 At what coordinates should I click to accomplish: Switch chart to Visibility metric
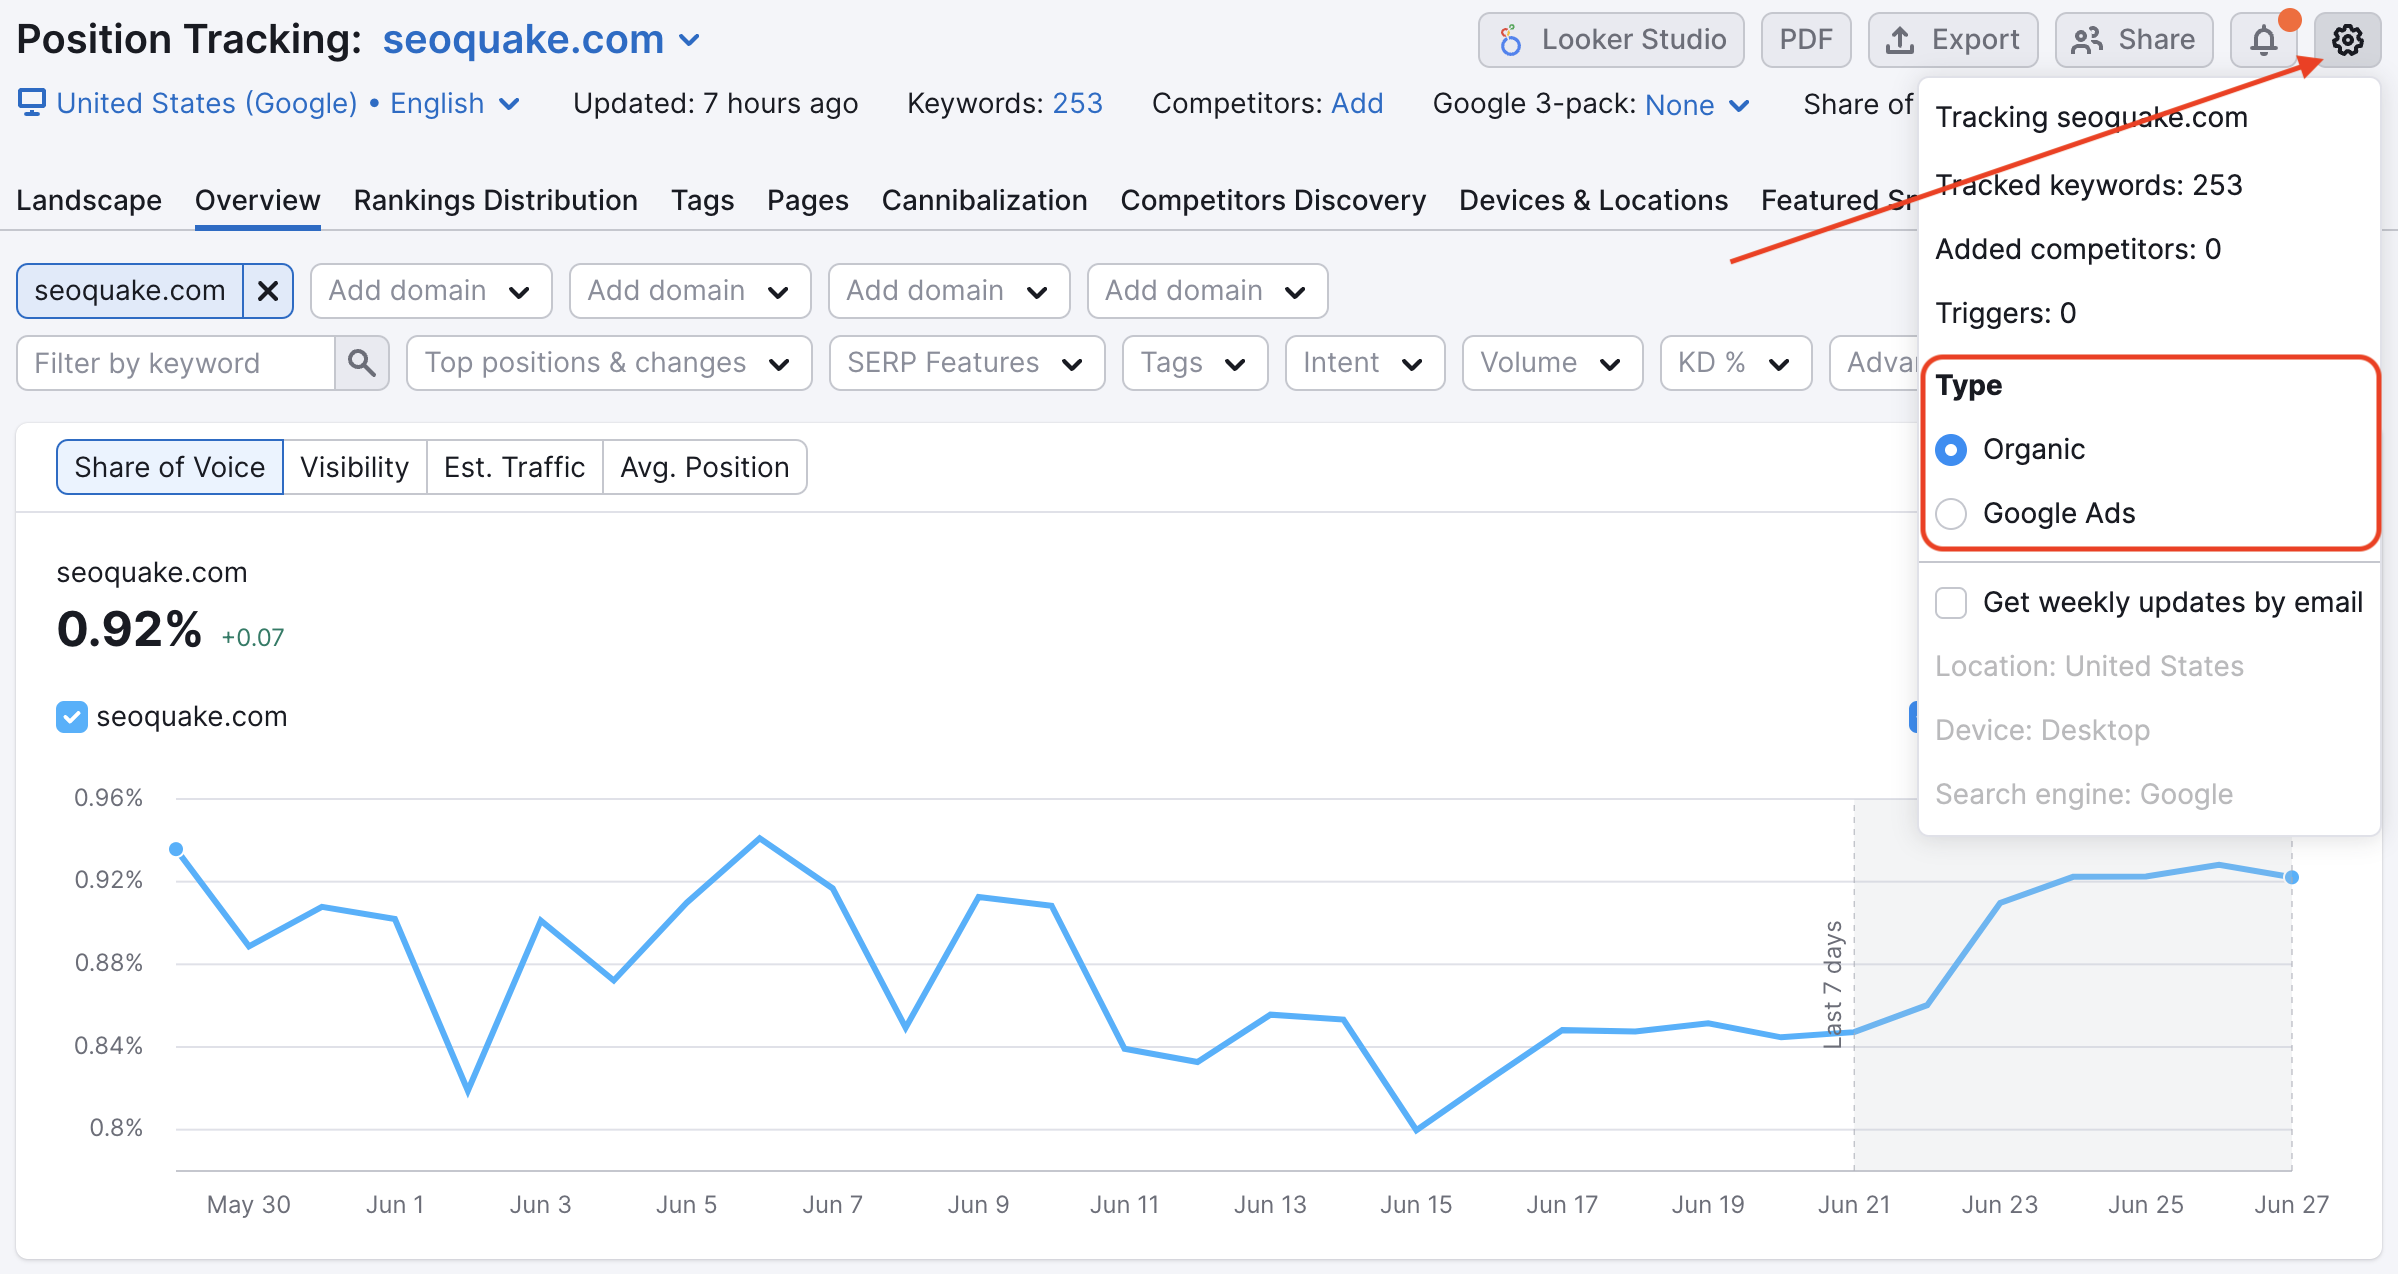pyautogui.click(x=355, y=467)
